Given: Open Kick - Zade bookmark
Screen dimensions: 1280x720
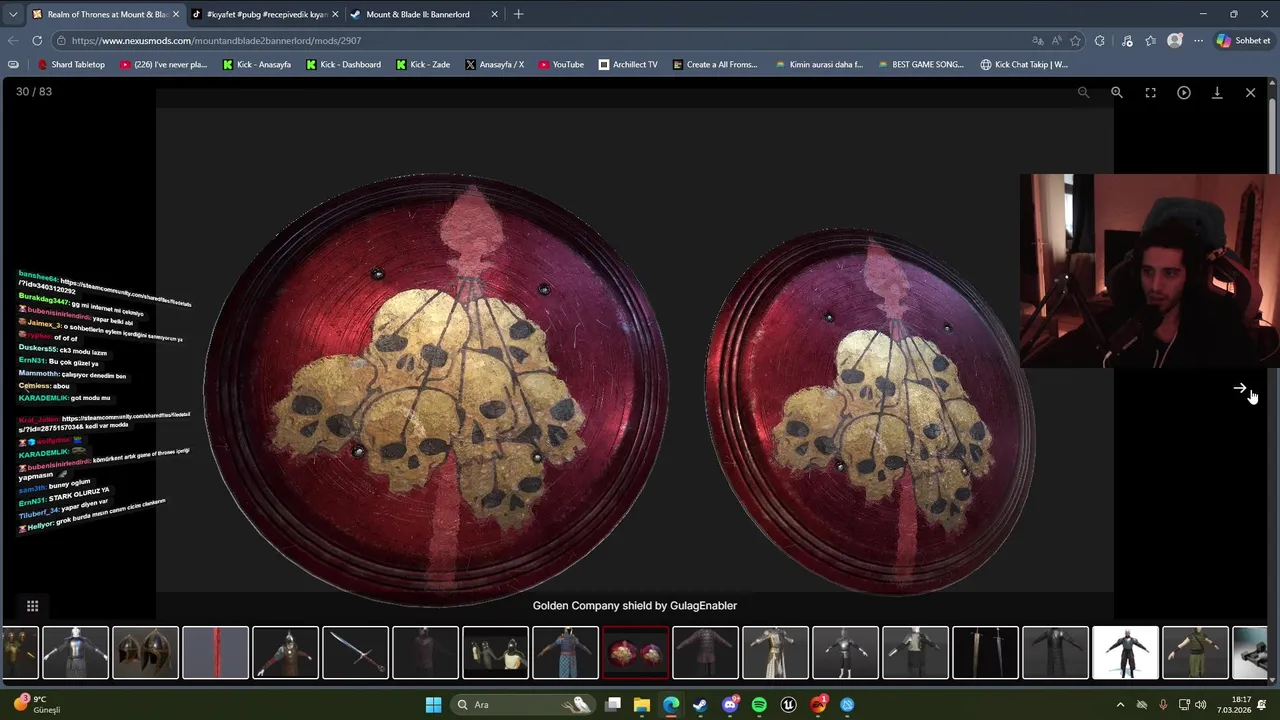Looking at the screenshot, I should tap(423, 65).
